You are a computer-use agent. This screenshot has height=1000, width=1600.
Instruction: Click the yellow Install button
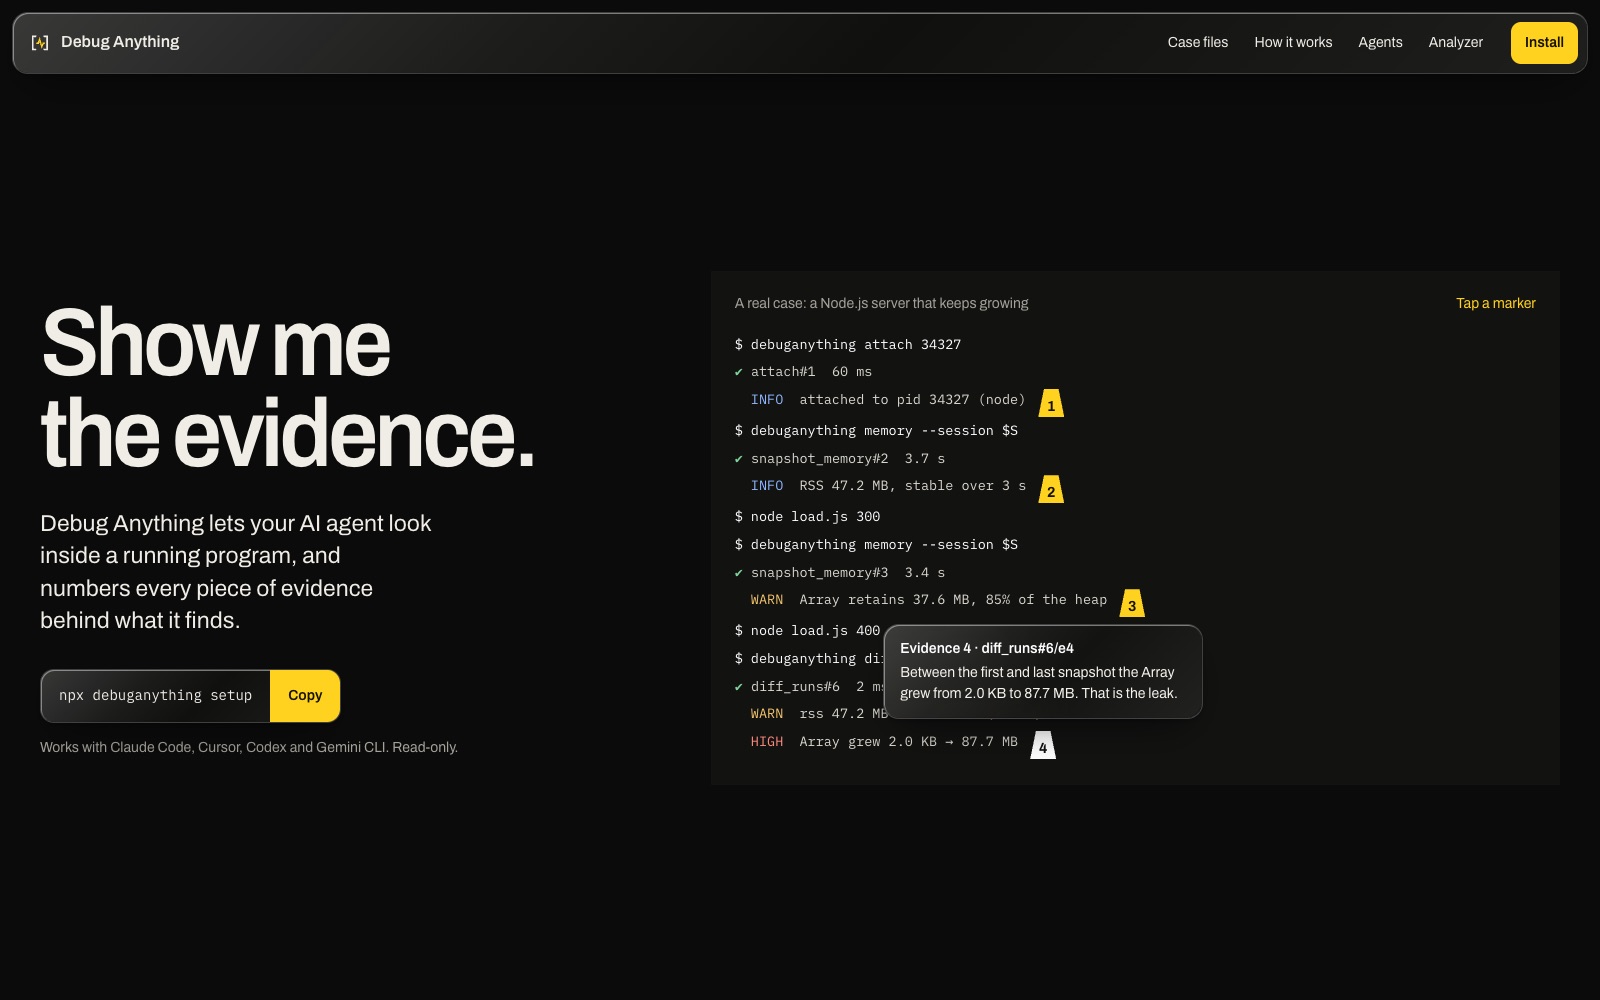1544,43
